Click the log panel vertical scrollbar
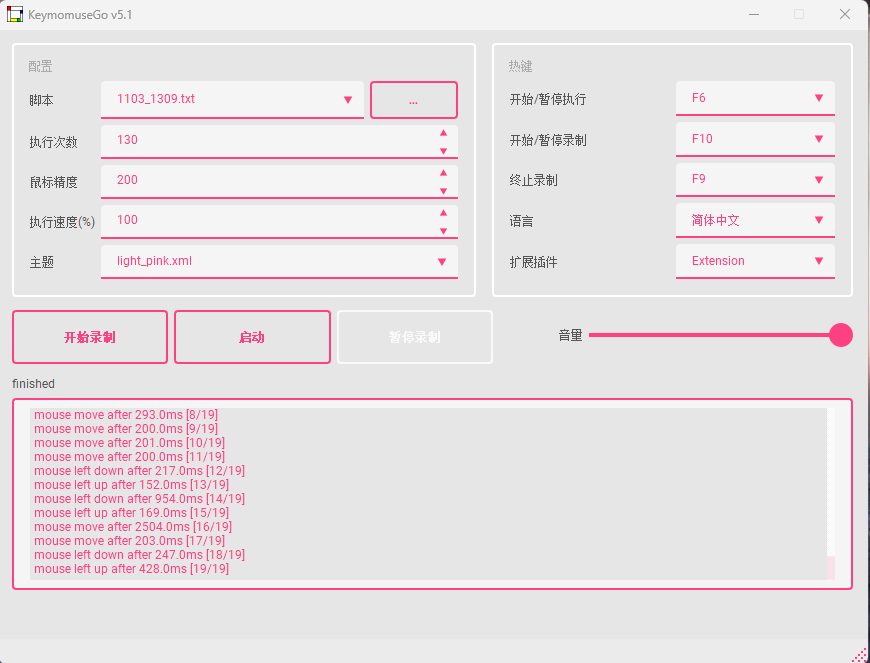This screenshot has height=663, width=870. pyautogui.click(x=831, y=494)
